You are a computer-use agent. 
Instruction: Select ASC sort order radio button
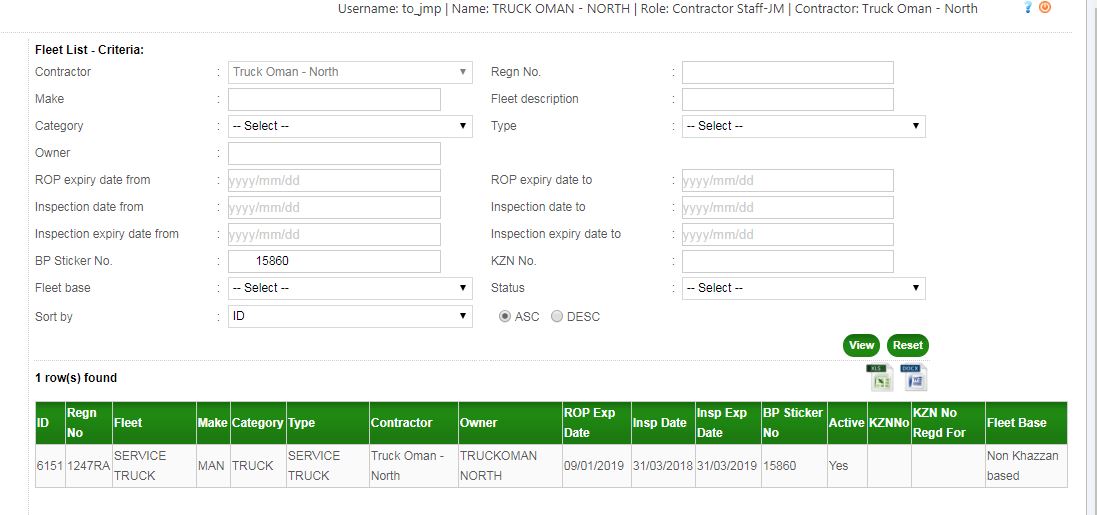click(506, 316)
